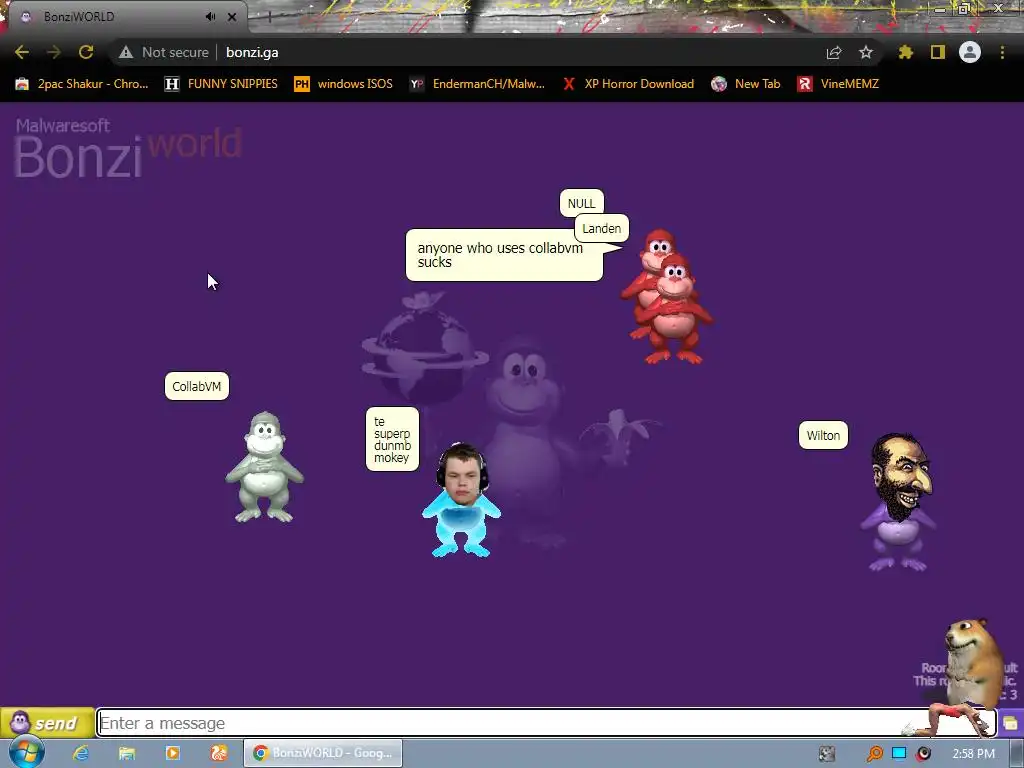The image size is (1024, 768).
Task: Mute the BonziWORLD tab audio icon
Action: [x=210, y=16]
